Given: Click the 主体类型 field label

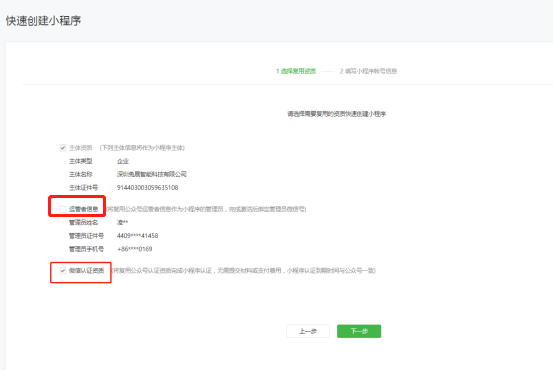Looking at the screenshot, I should coord(80,161).
